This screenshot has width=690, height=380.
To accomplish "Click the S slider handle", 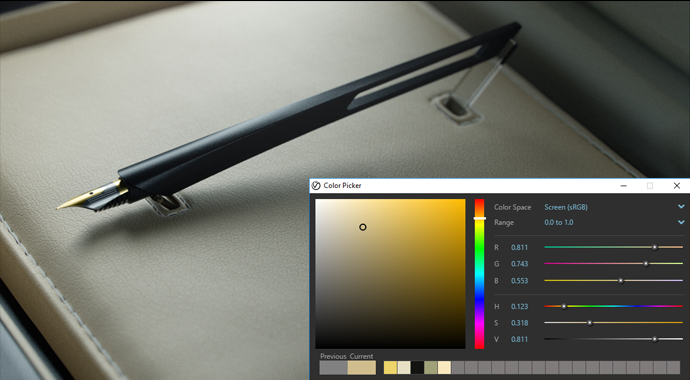I will (590, 323).
